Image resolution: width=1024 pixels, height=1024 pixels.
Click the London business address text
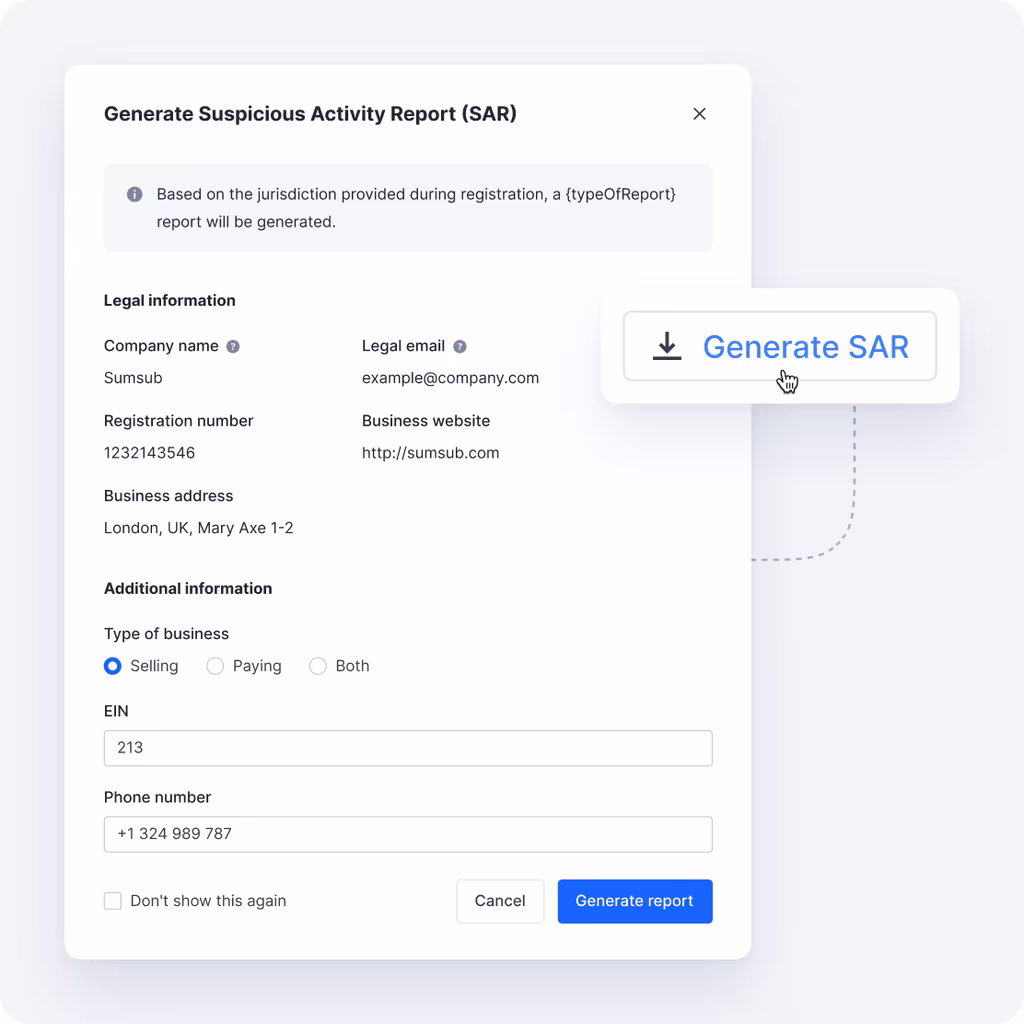point(198,528)
